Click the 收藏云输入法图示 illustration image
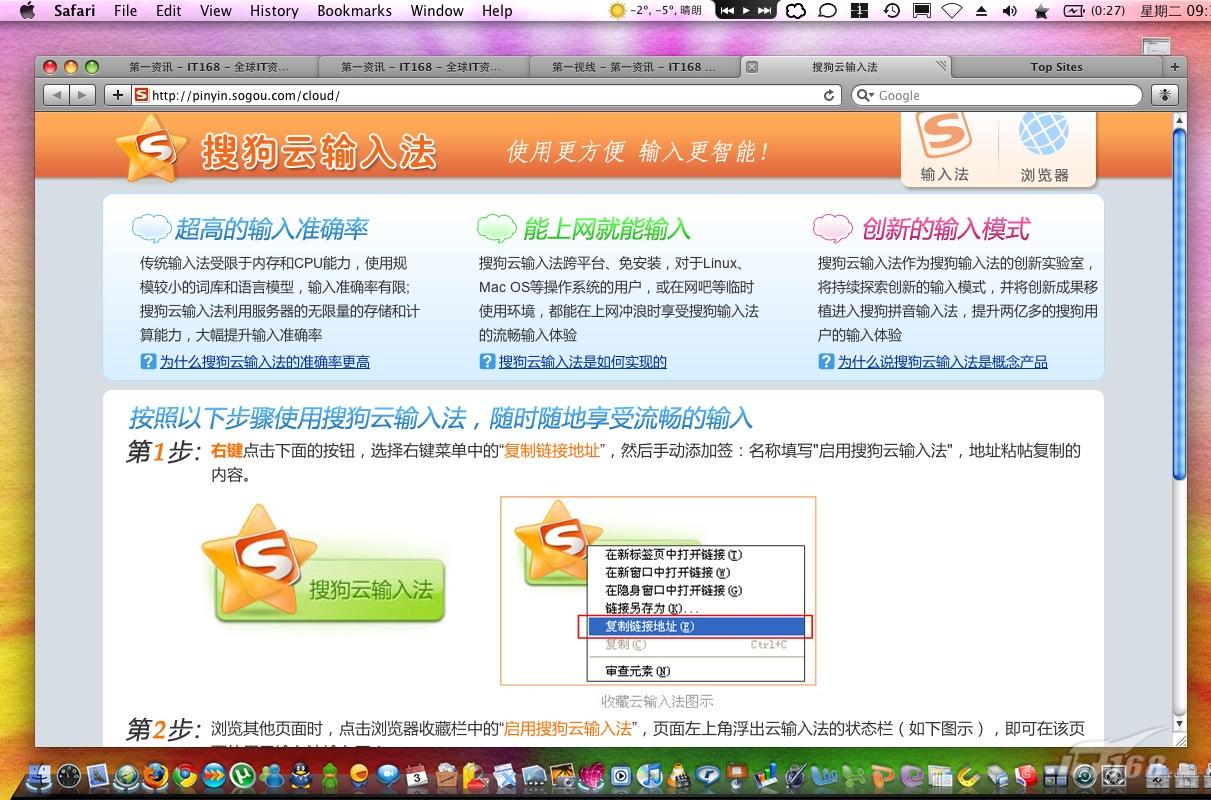The image size is (1211, 800). click(x=658, y=590)
